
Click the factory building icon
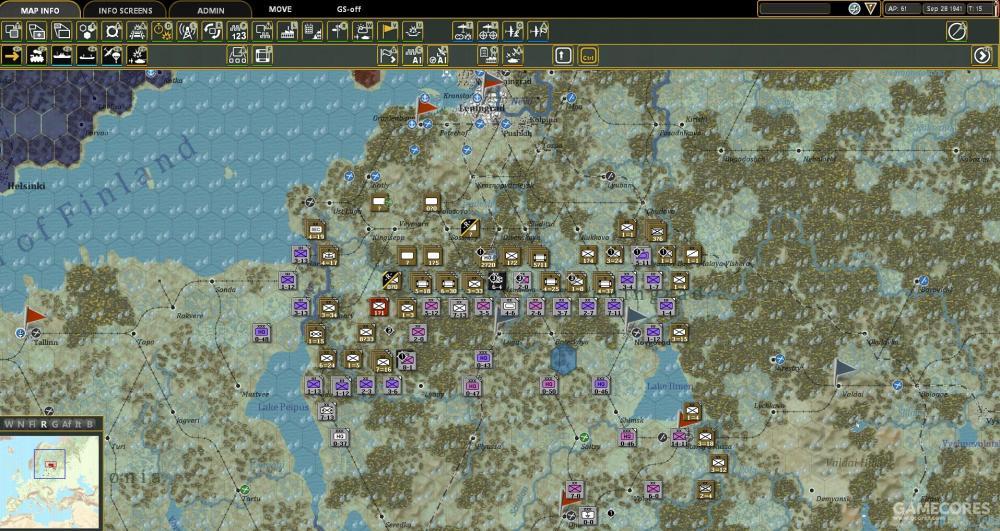pos(287,31)
